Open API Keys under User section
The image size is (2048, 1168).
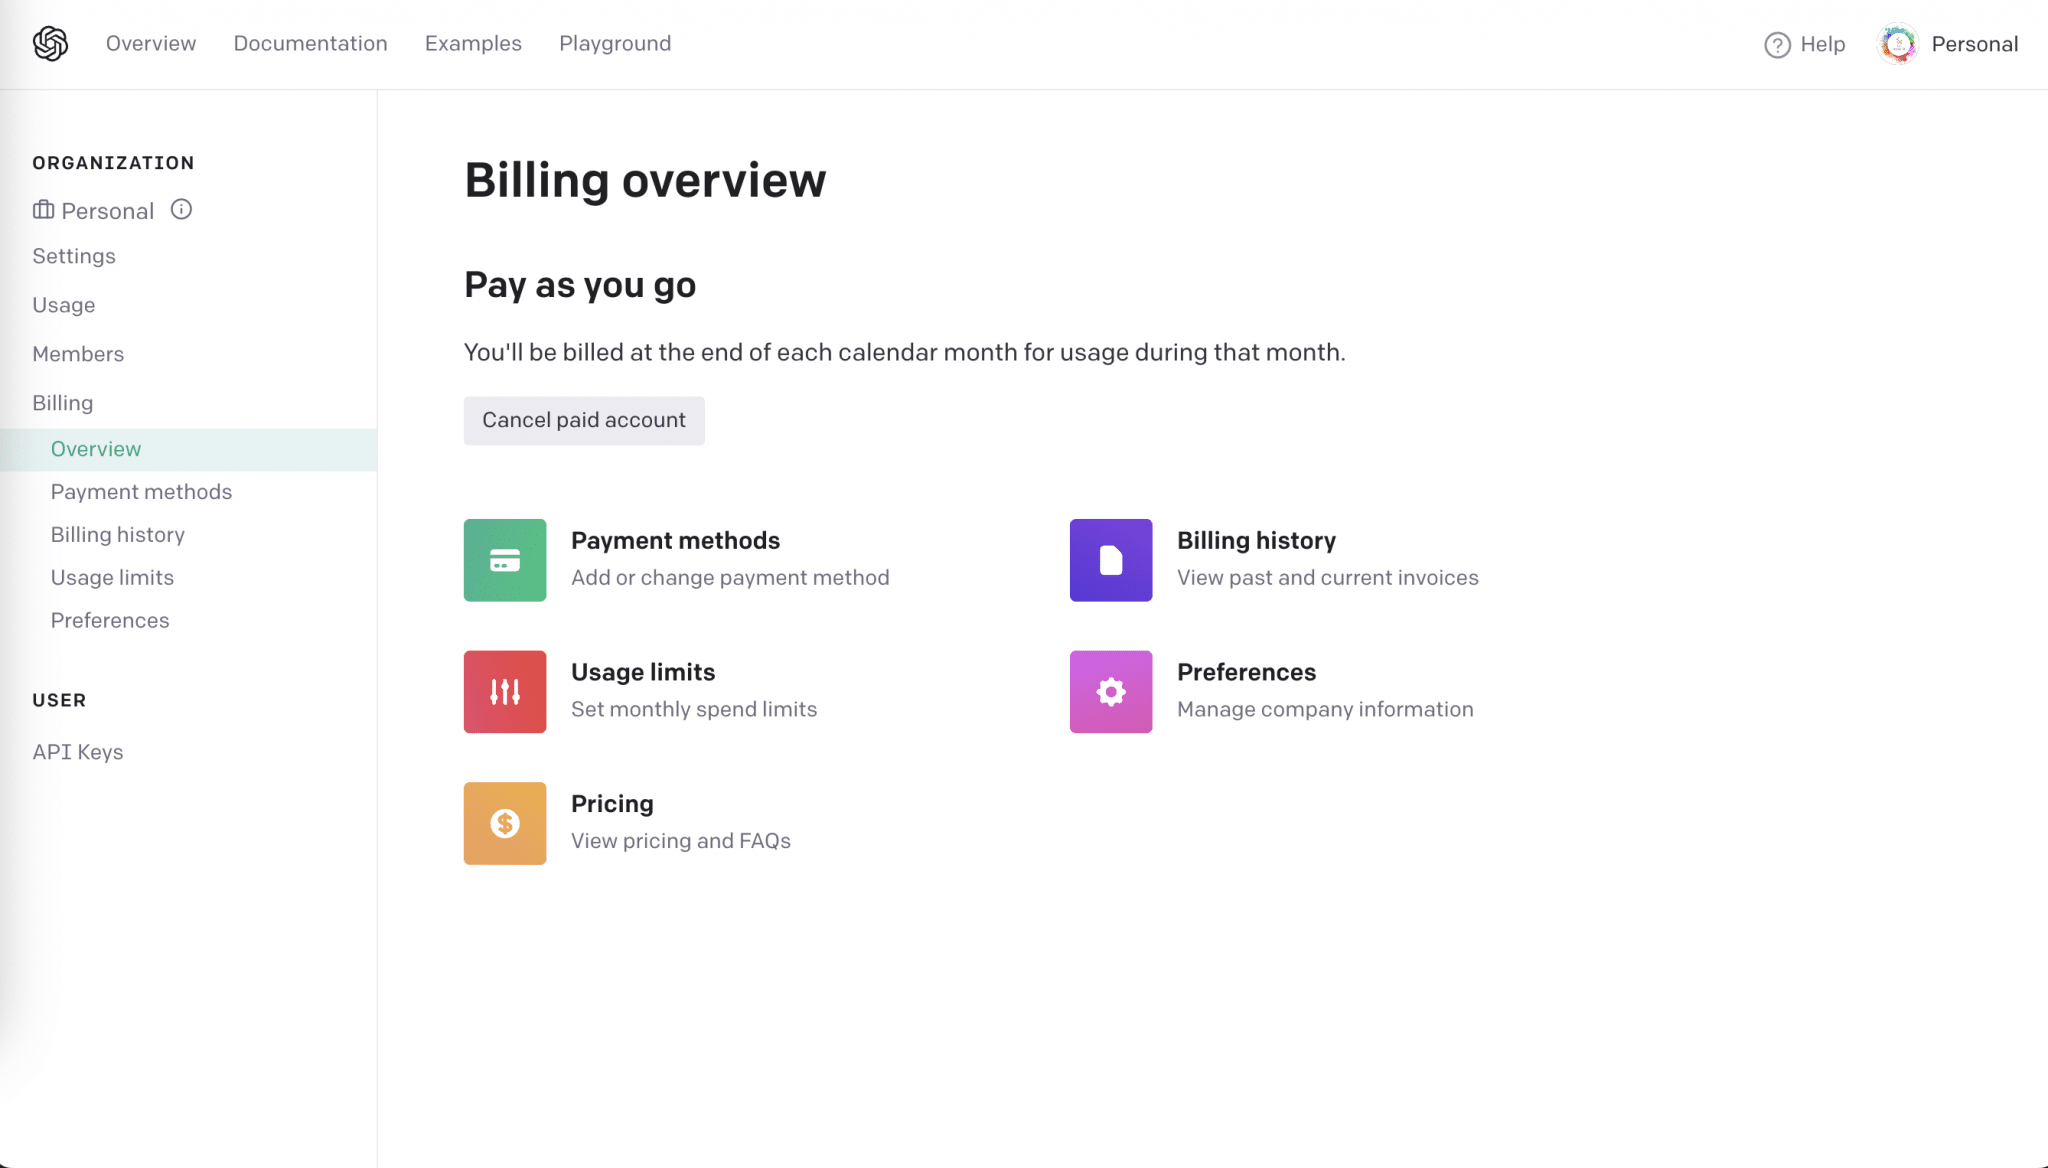(x=78, y=752)
